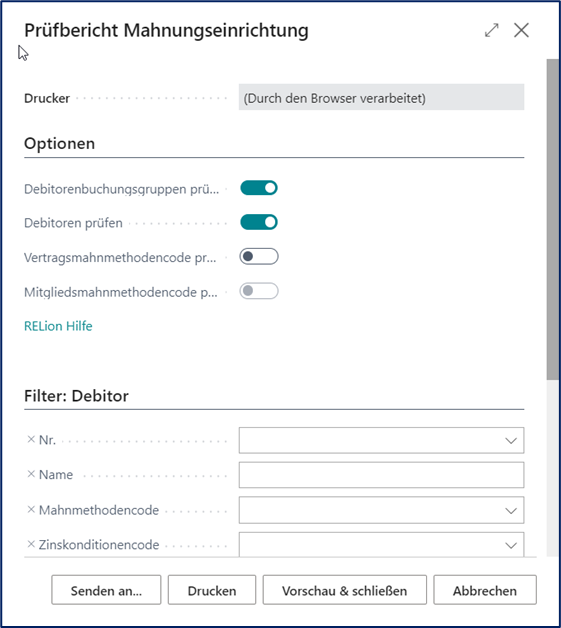Toggle Mitgliedsmahnmethodencode prüfen switch
The image size is (561, 628).
(259, 291)
